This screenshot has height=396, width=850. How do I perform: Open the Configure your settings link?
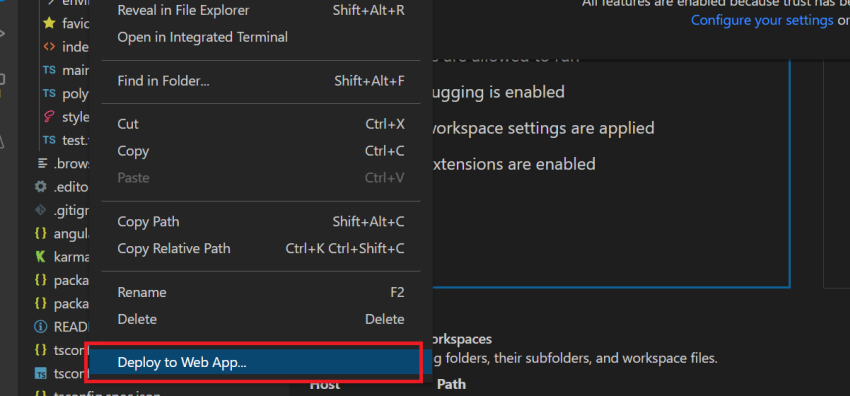pos(762,21)
